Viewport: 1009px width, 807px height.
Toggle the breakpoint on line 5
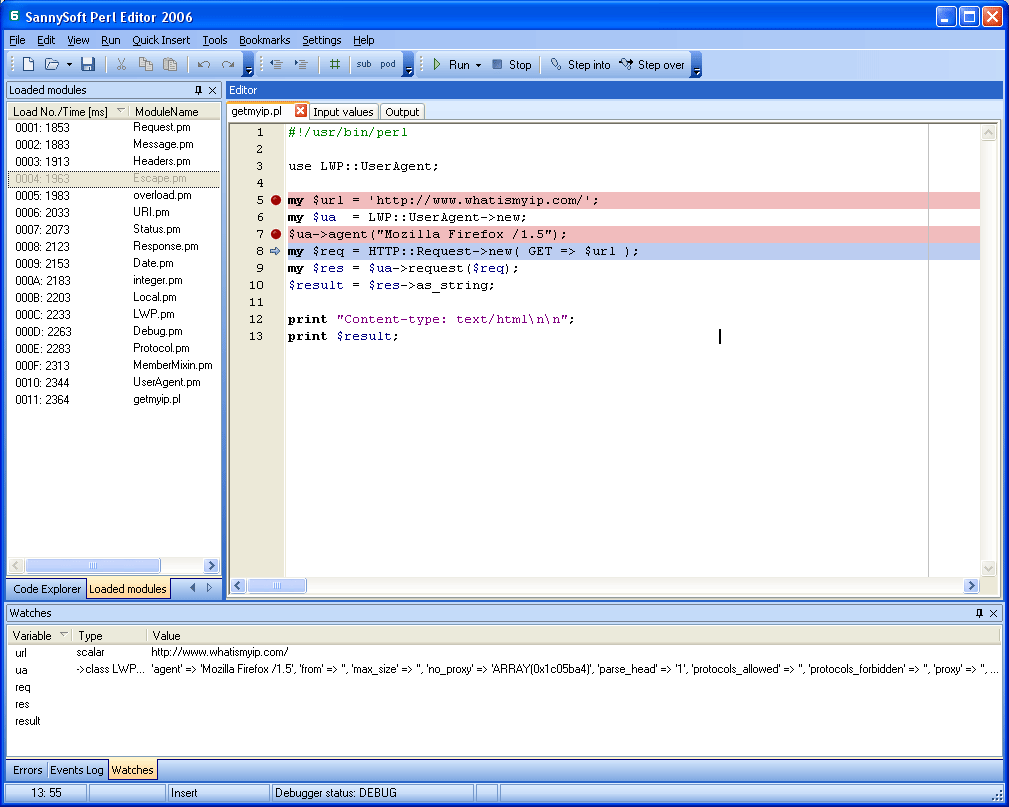click(276, 200)
